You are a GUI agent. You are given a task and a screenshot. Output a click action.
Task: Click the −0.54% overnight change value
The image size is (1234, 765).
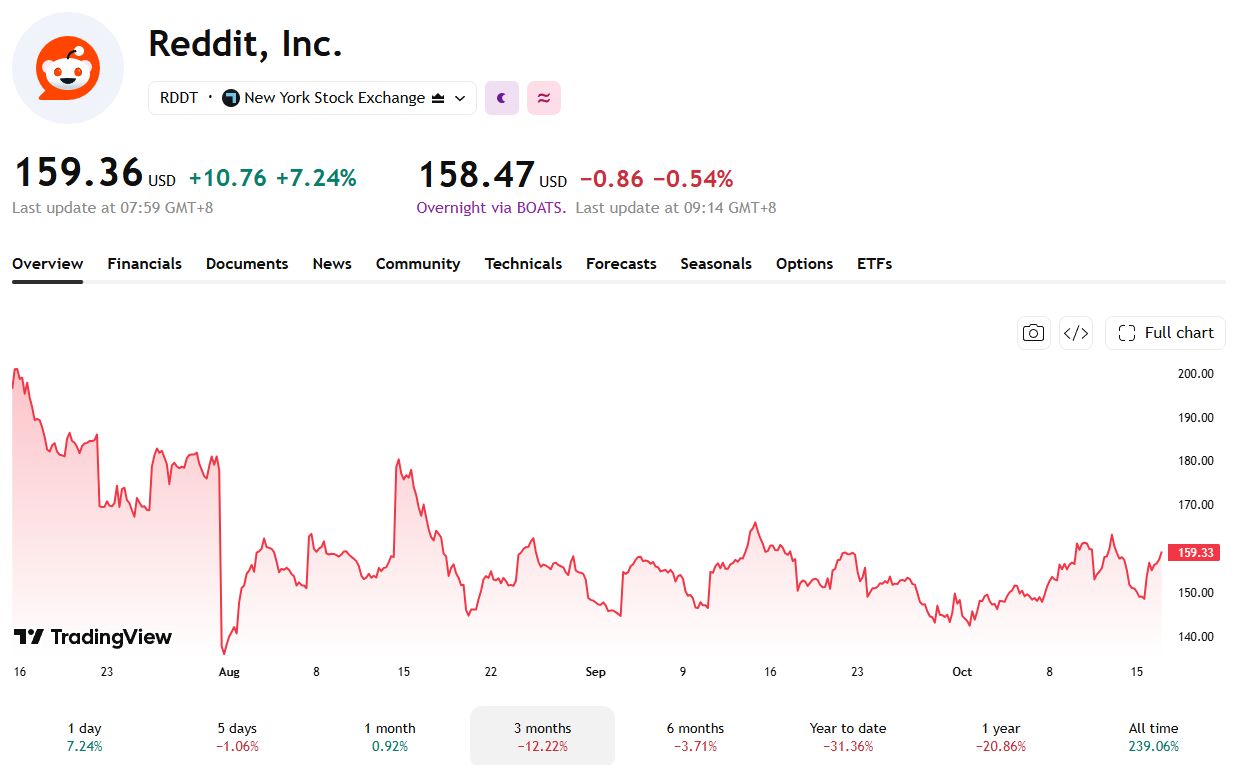pos(693,179)
